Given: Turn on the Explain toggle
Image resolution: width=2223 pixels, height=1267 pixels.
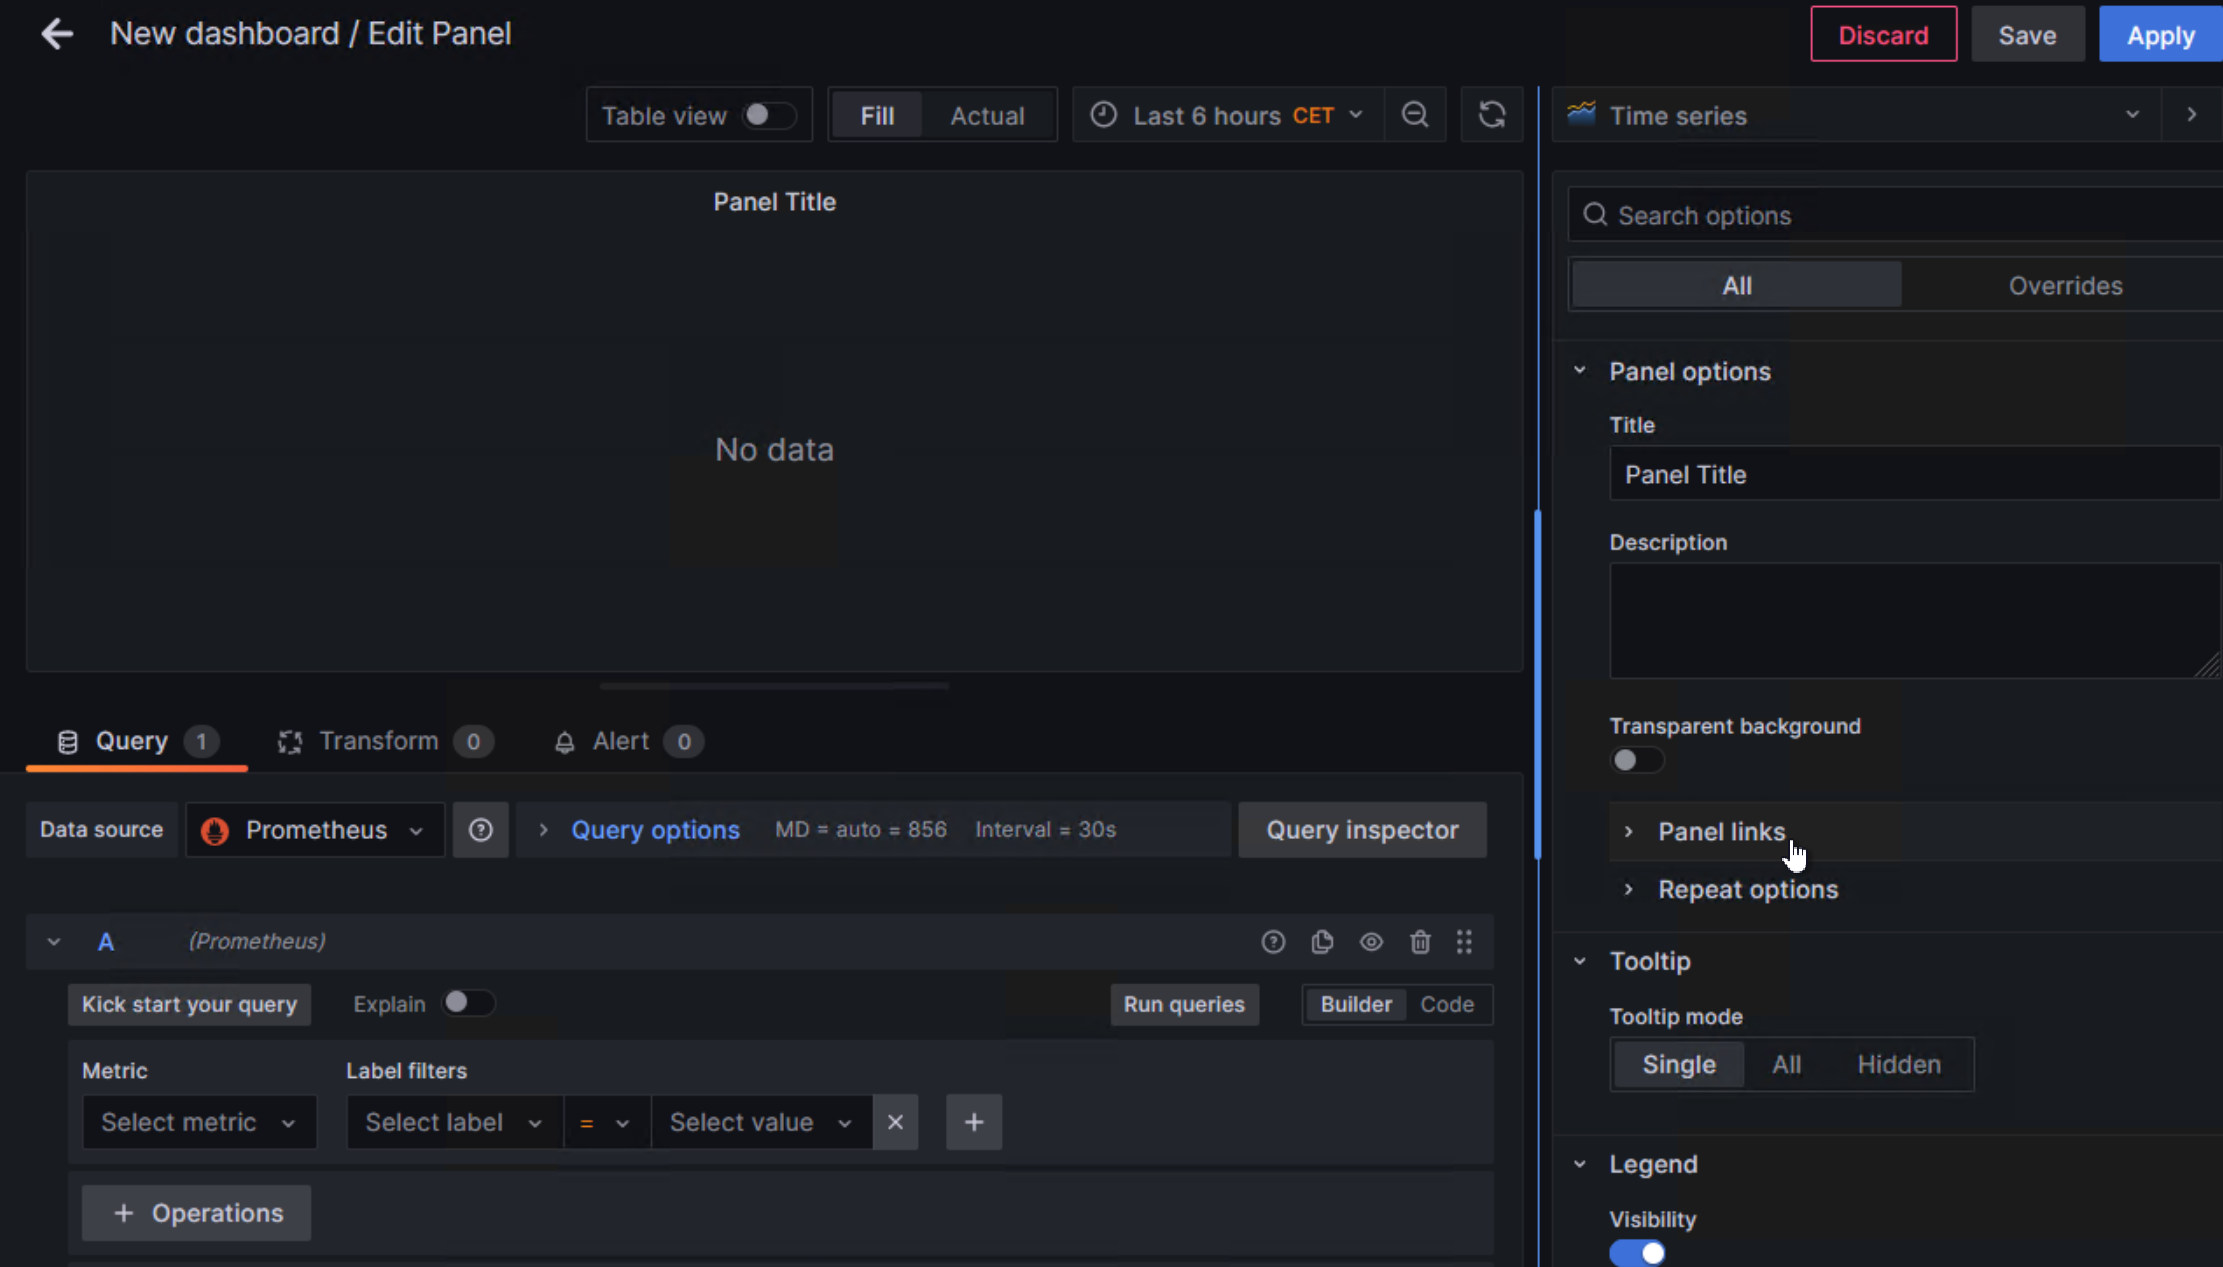Looking at the screenshot, I should point(468,1003).
